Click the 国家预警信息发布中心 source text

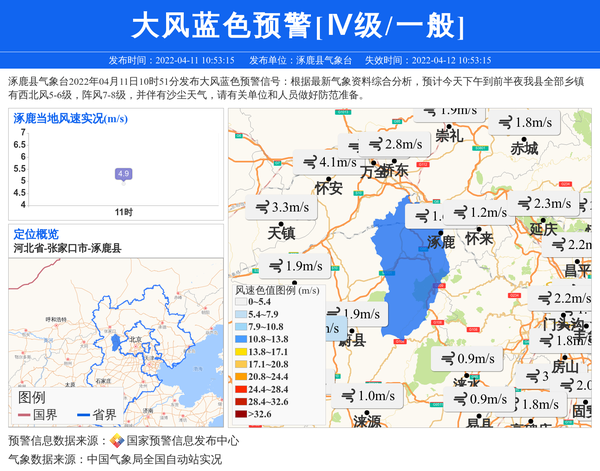coord(183,441)
